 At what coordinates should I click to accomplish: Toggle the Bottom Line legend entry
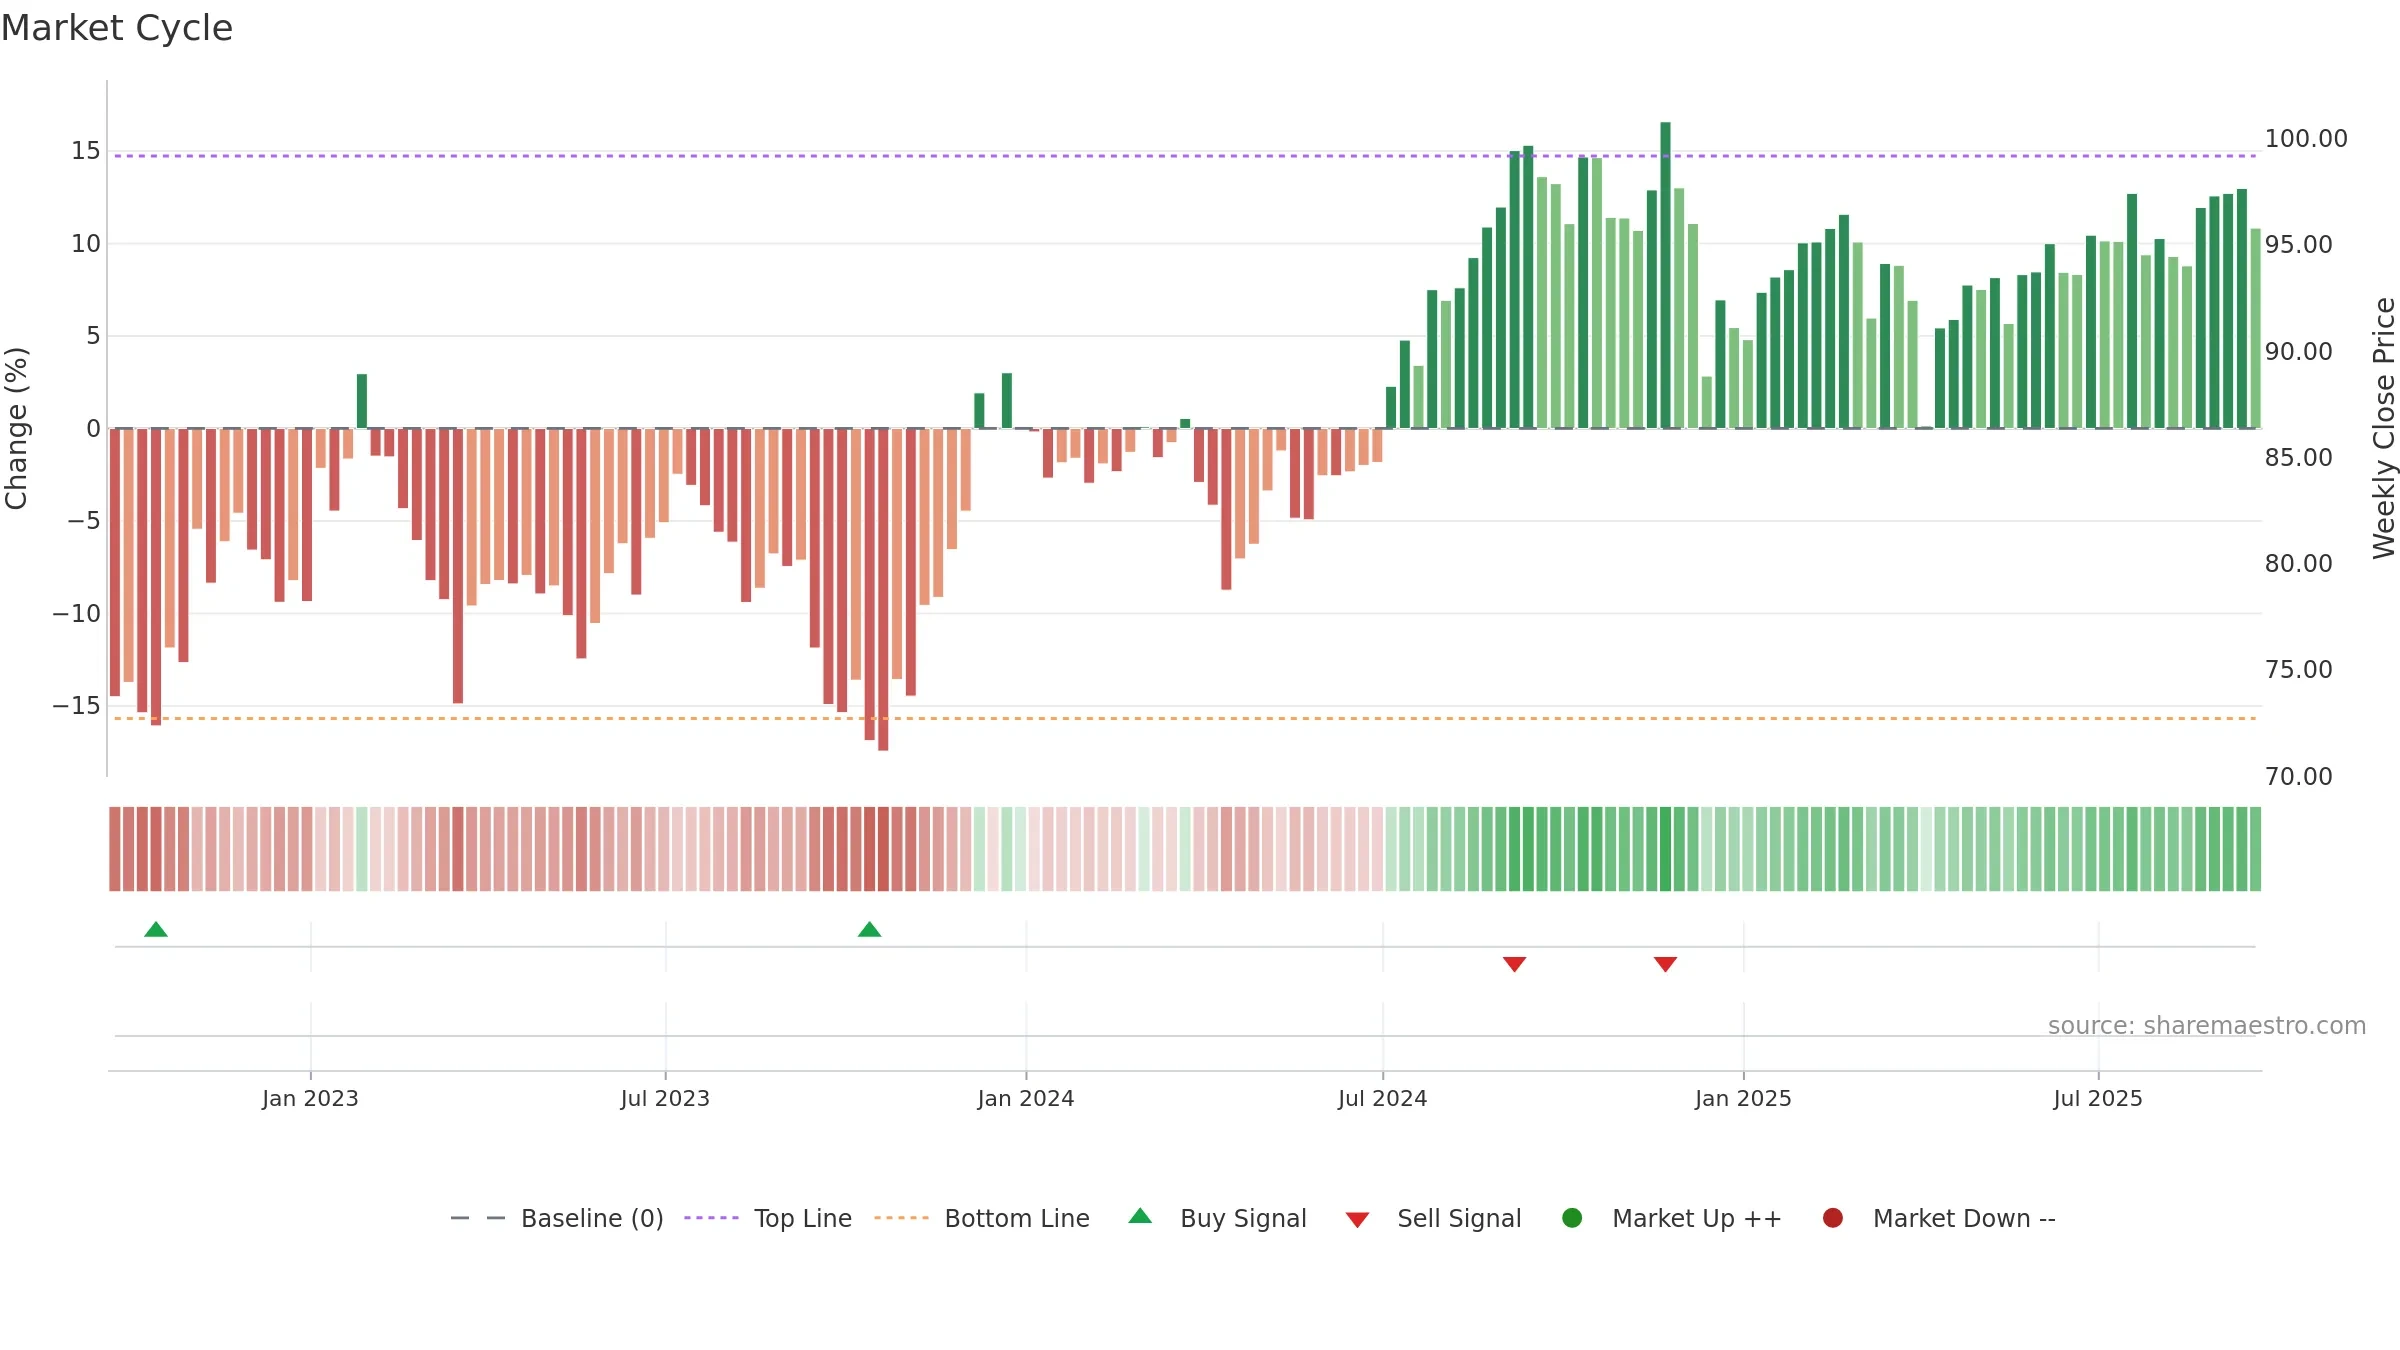(982, 1218)
